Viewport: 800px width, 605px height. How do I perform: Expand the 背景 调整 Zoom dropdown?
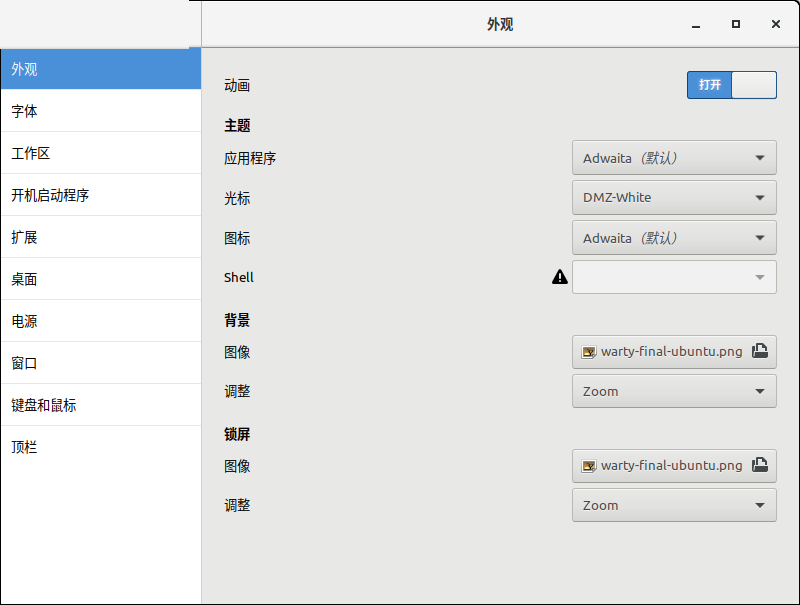click(674, 391)
